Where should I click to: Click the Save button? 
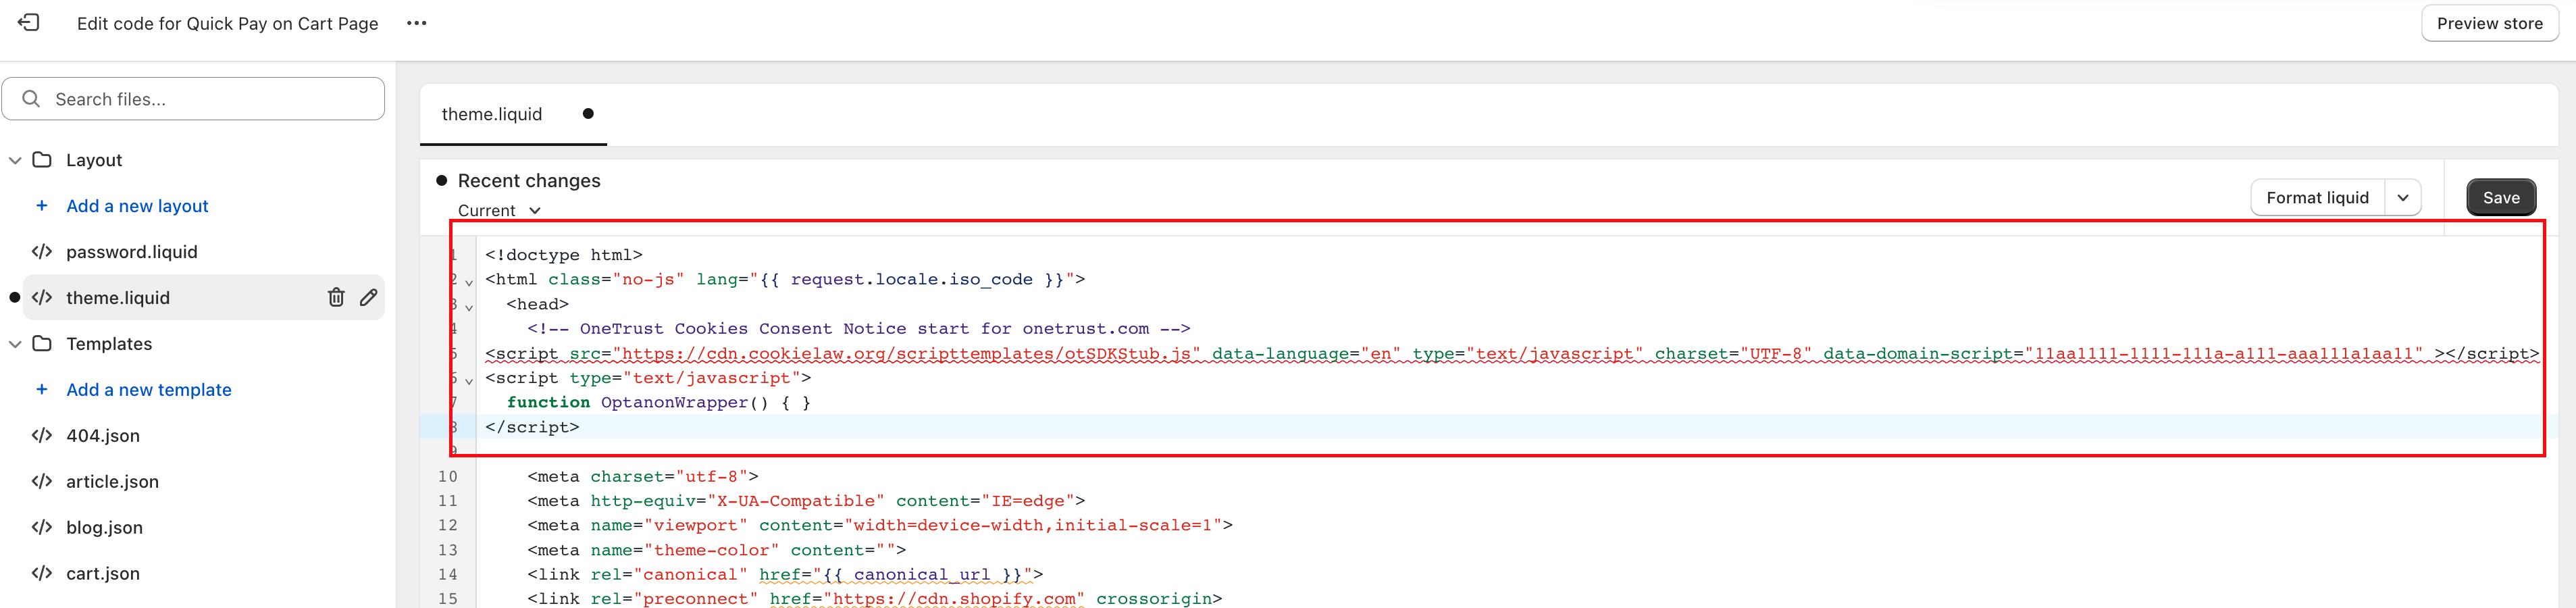tap(2501, 198)
